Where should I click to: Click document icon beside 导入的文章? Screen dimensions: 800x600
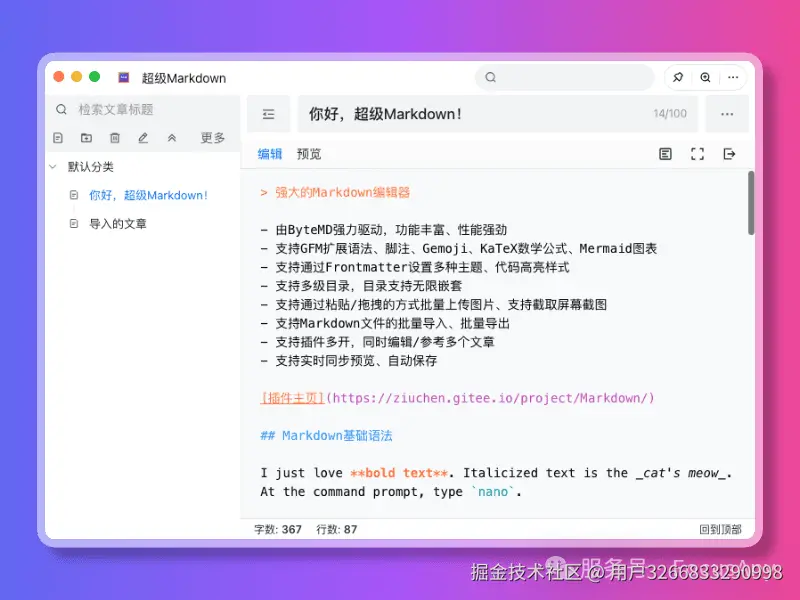click(74, 223)
